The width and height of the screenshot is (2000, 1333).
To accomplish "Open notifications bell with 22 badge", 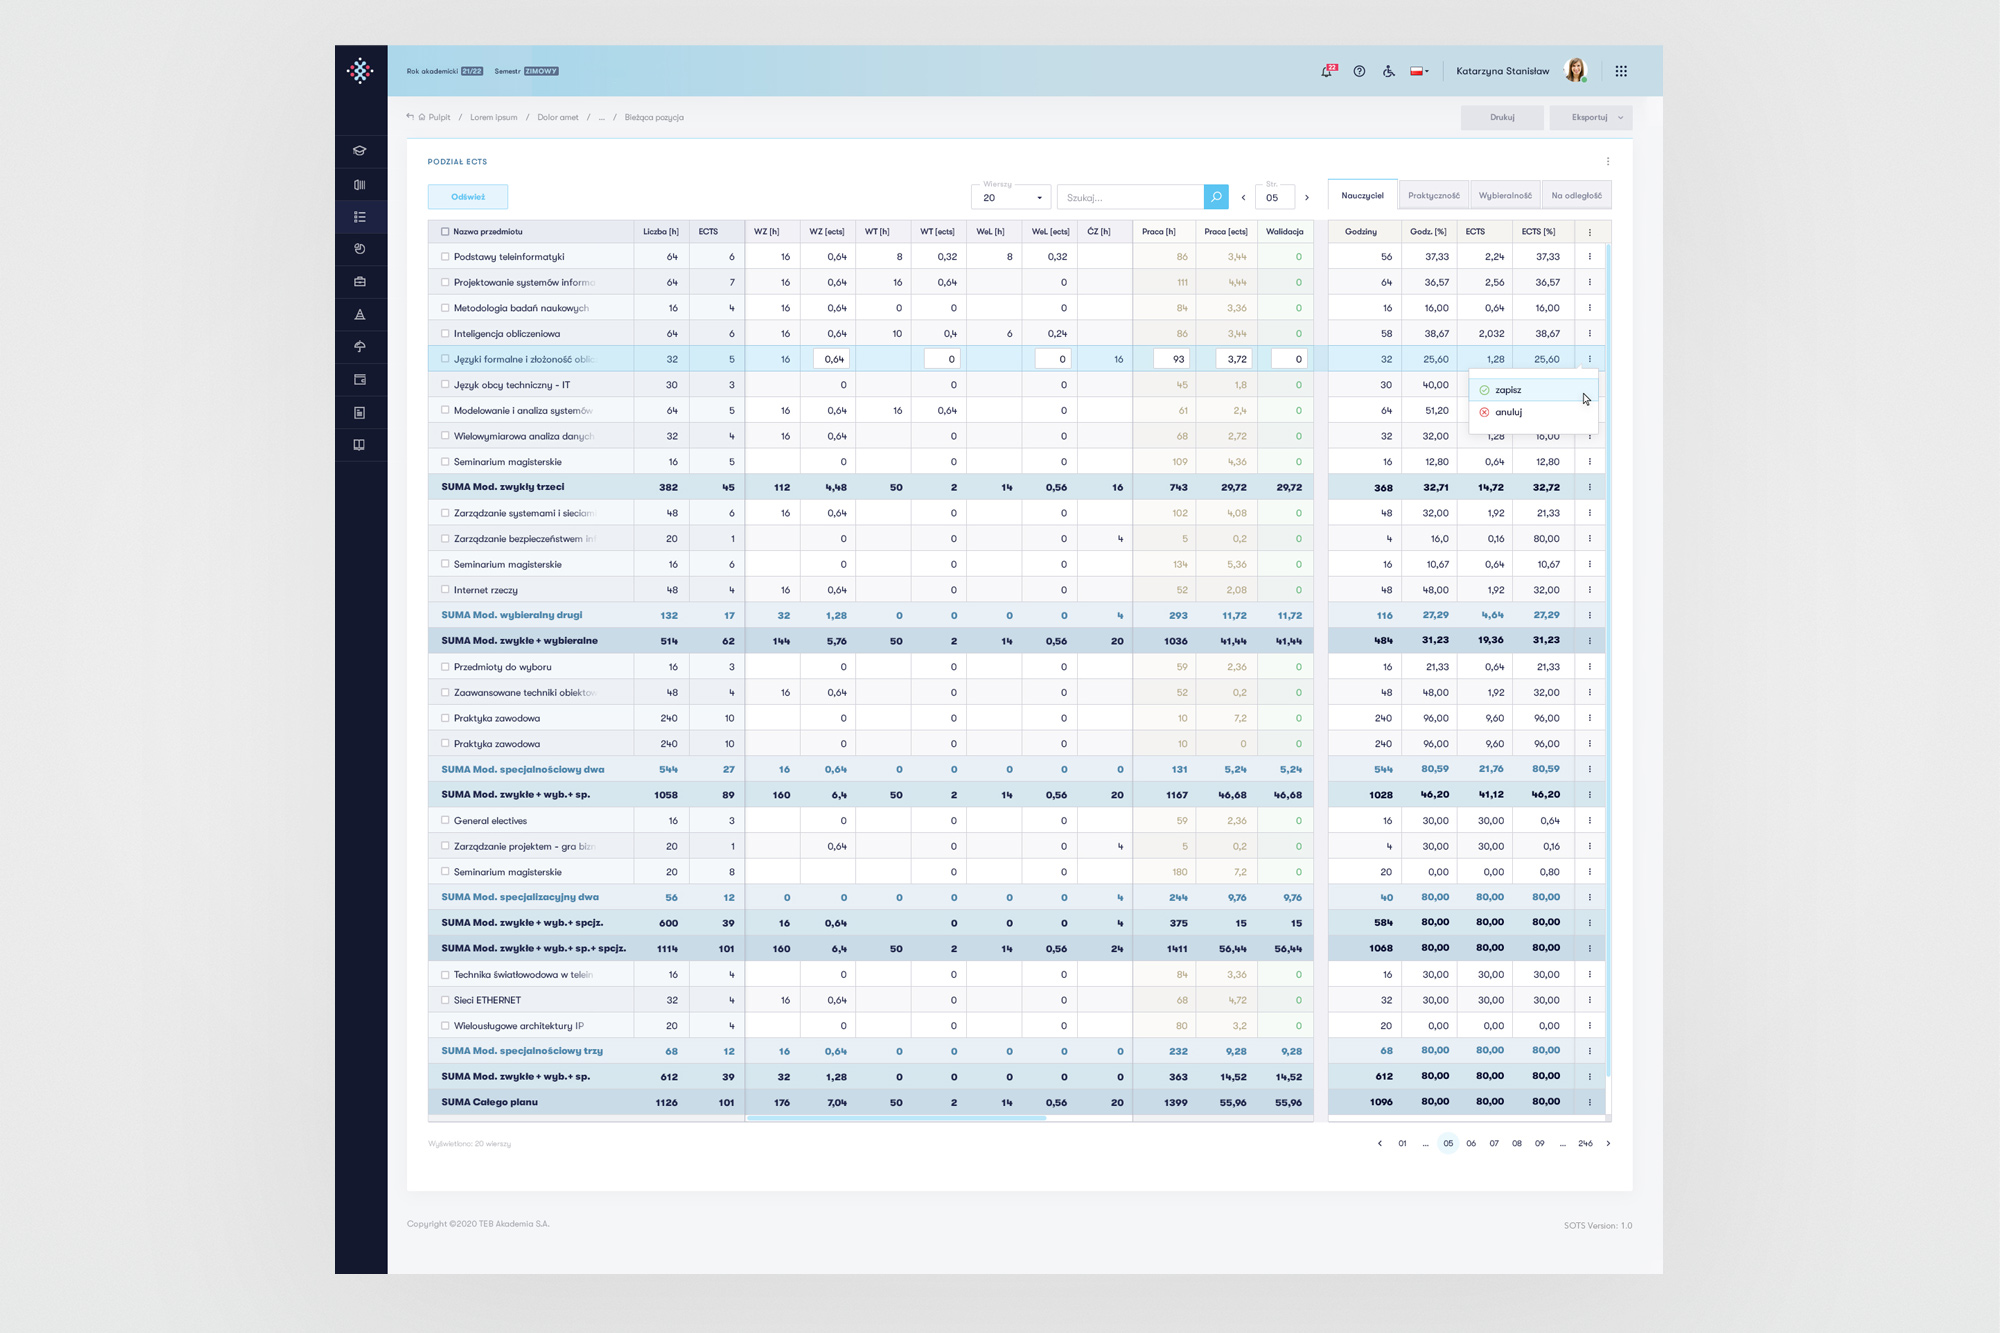I will [1327, 71].
